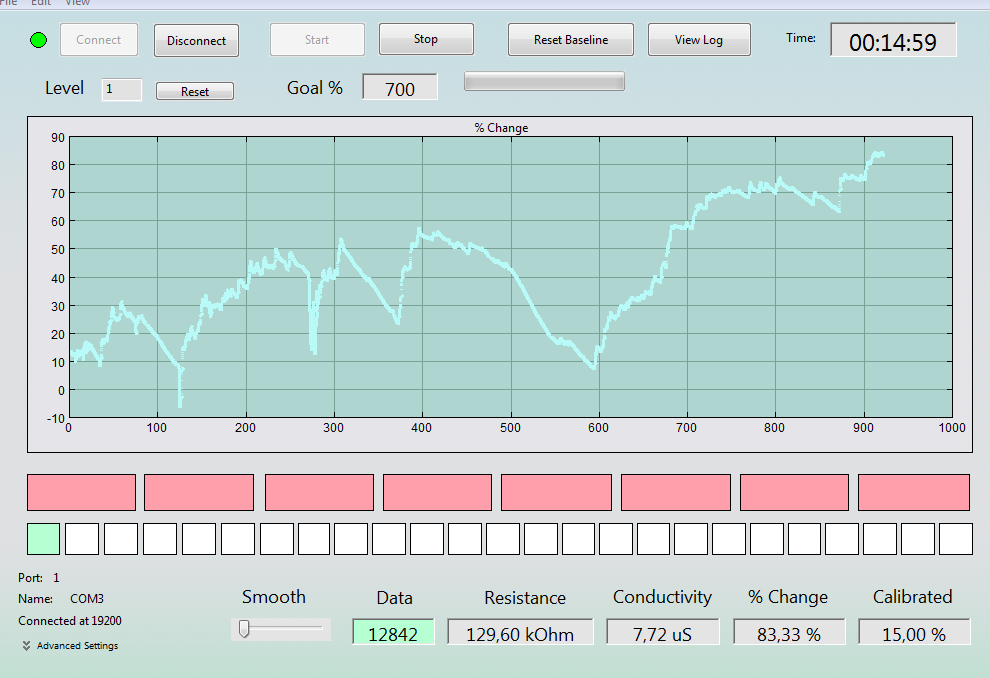Click the goal progress bar

(544, 81)
